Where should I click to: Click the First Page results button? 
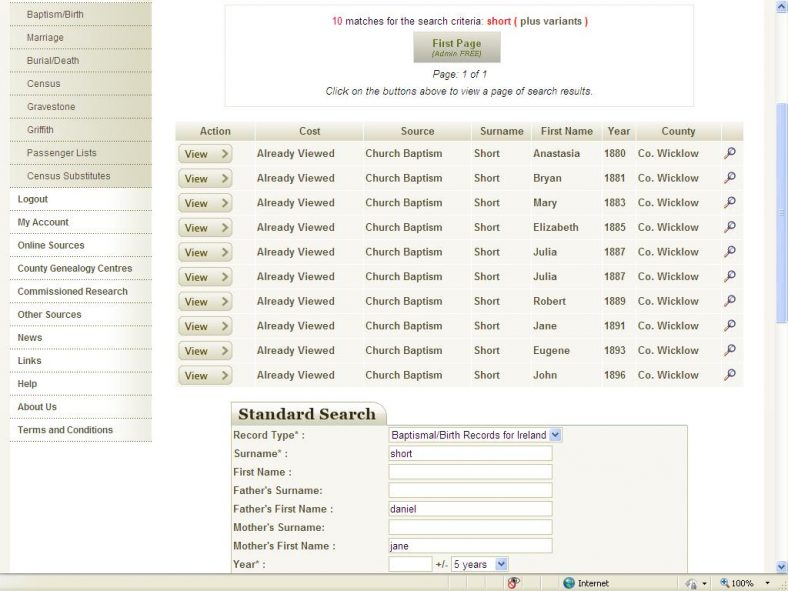click(457, 47)
